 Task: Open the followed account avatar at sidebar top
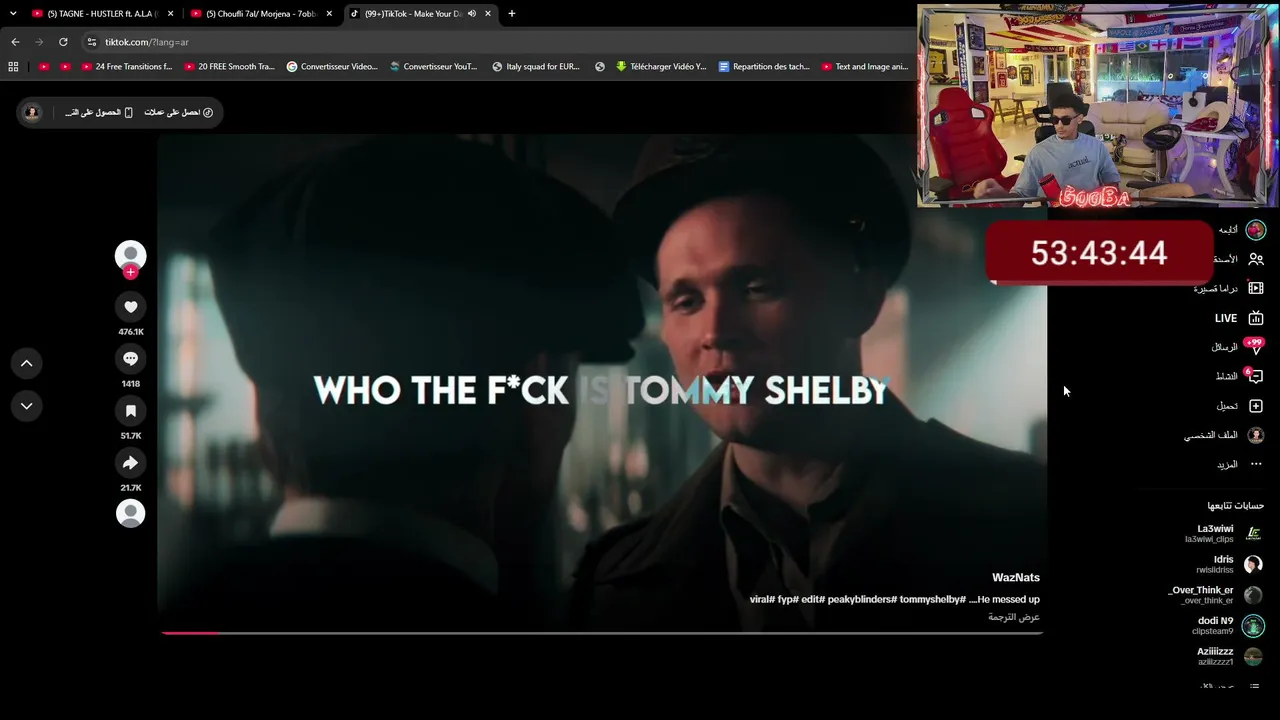[1256, 230]
